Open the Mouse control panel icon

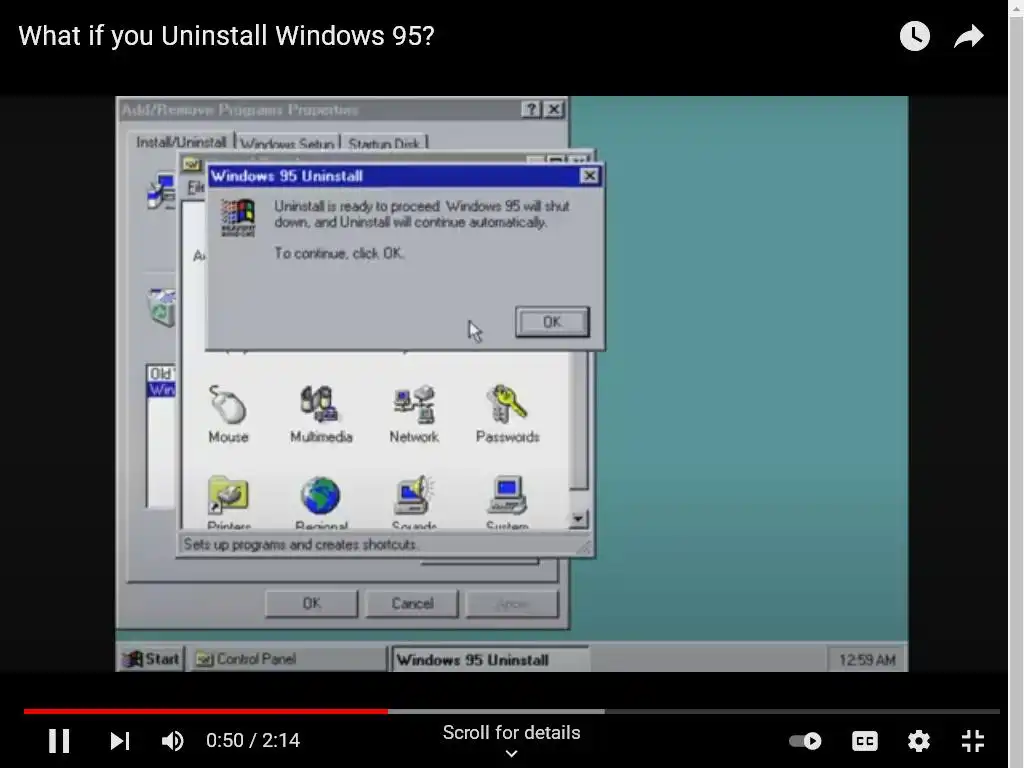[x=228, y=413]
